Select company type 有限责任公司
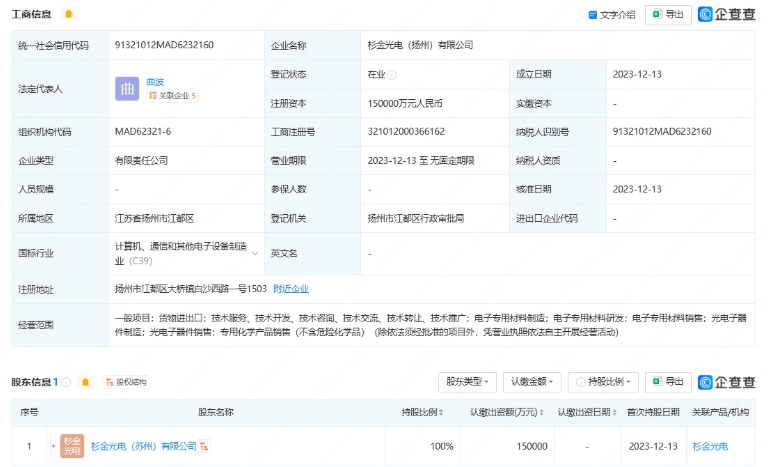This screenshot has width=771, height=467. click(142, 161)
